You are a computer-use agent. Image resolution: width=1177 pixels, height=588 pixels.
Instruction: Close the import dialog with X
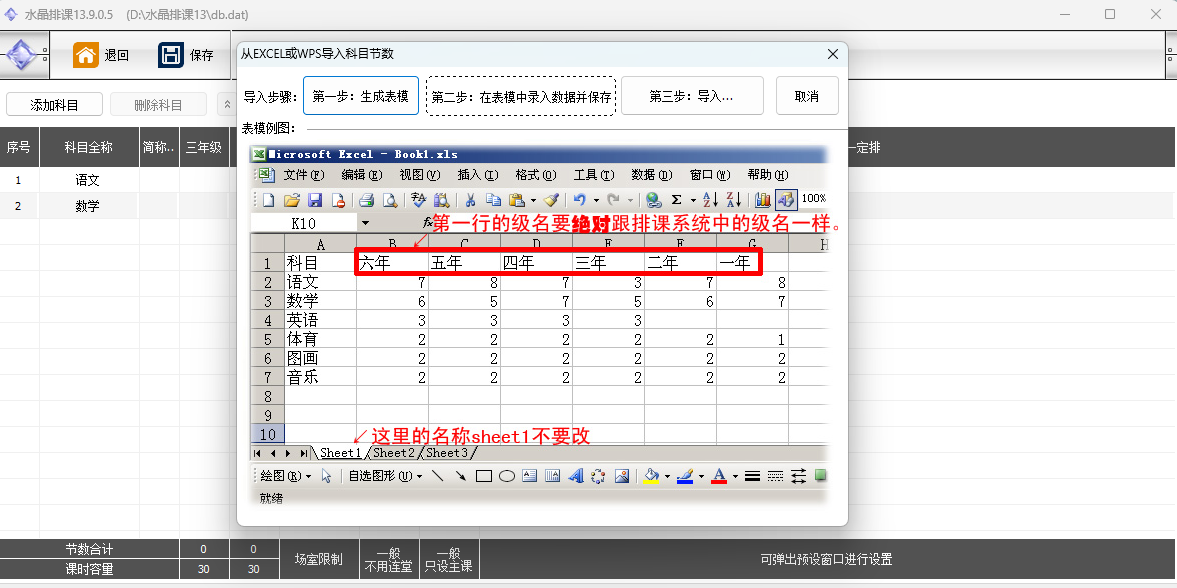point(832,55)
